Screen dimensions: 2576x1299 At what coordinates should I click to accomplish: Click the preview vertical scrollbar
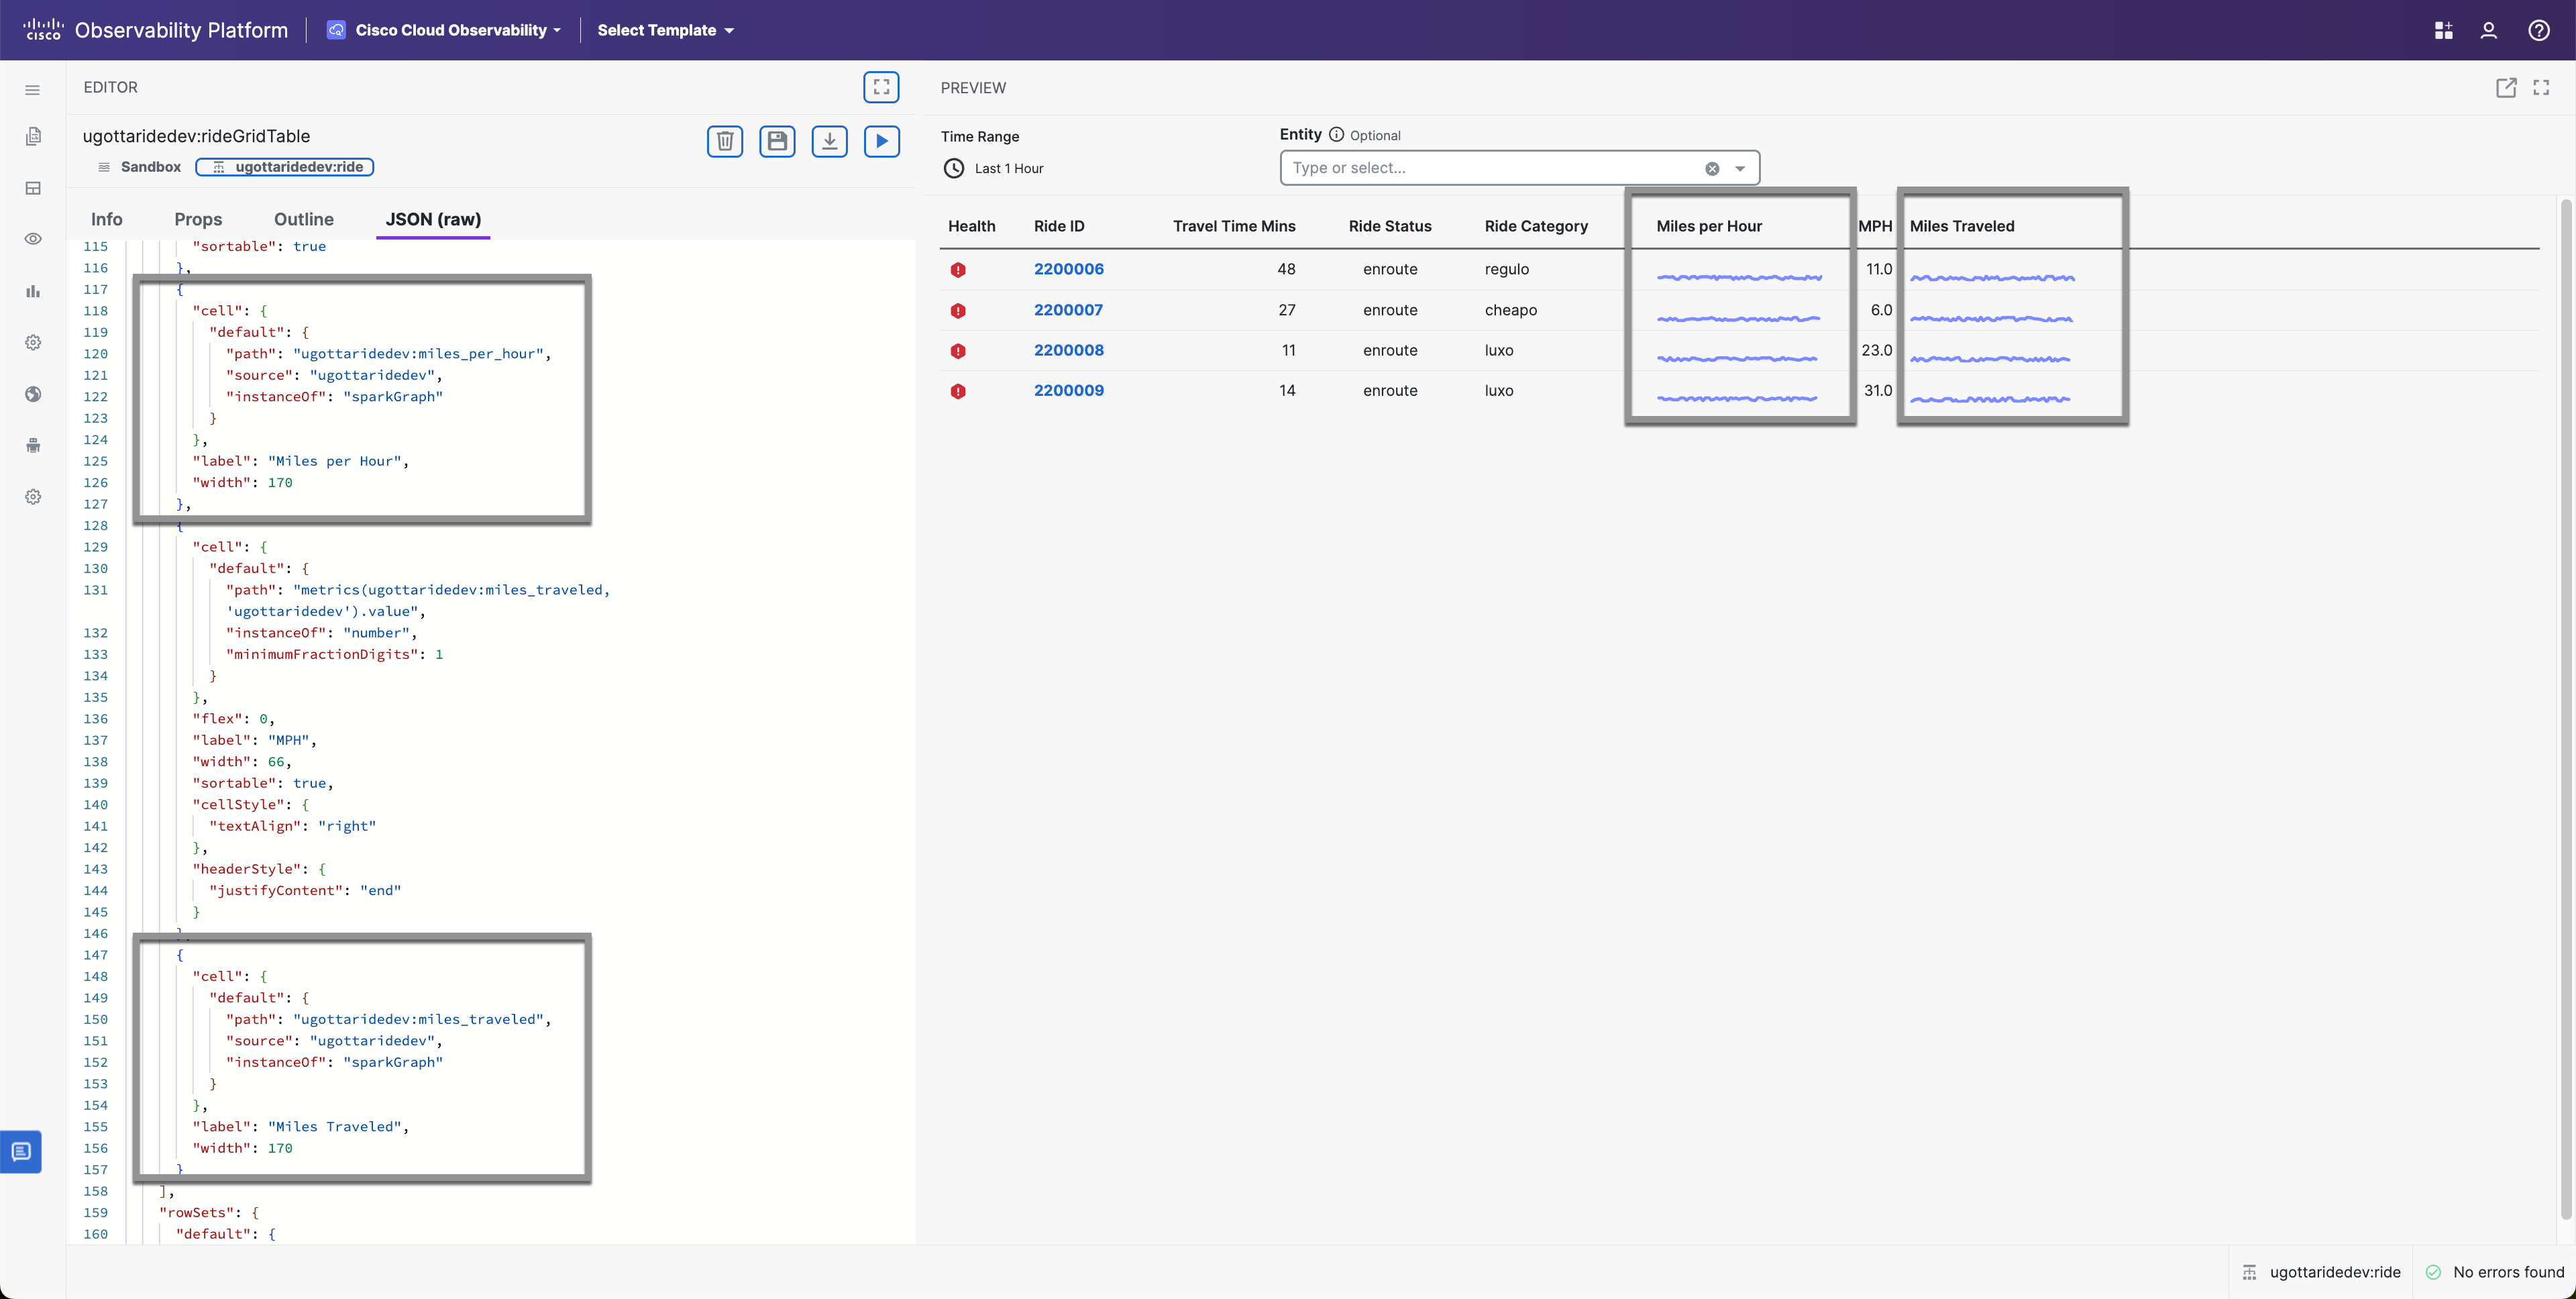pos(2565,700)
